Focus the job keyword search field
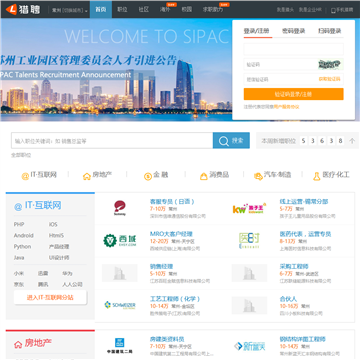 pos(112,141)
